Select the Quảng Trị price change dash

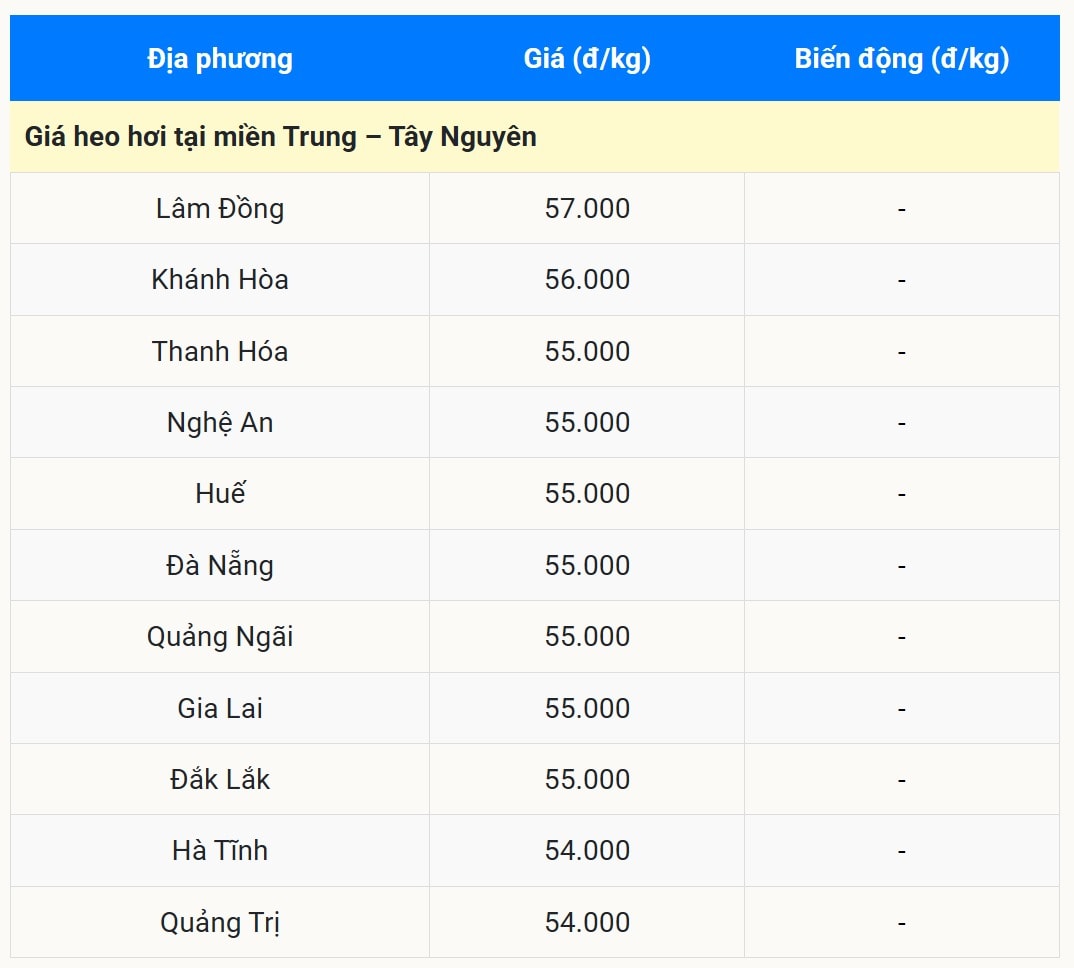pos(901,923)
